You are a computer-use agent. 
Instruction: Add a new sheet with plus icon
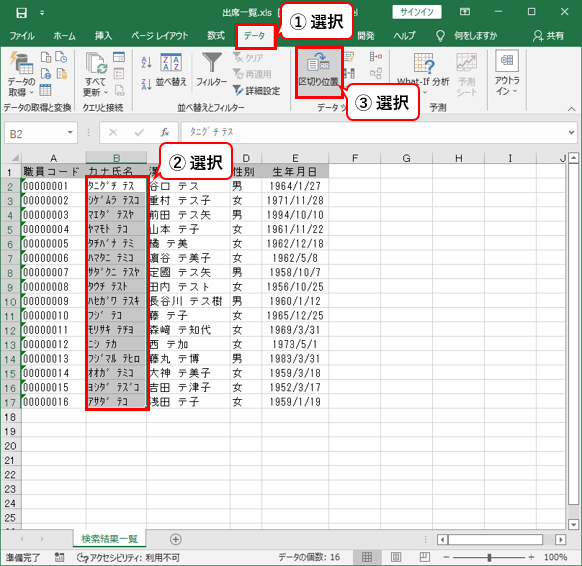click(x=176, y=539)
